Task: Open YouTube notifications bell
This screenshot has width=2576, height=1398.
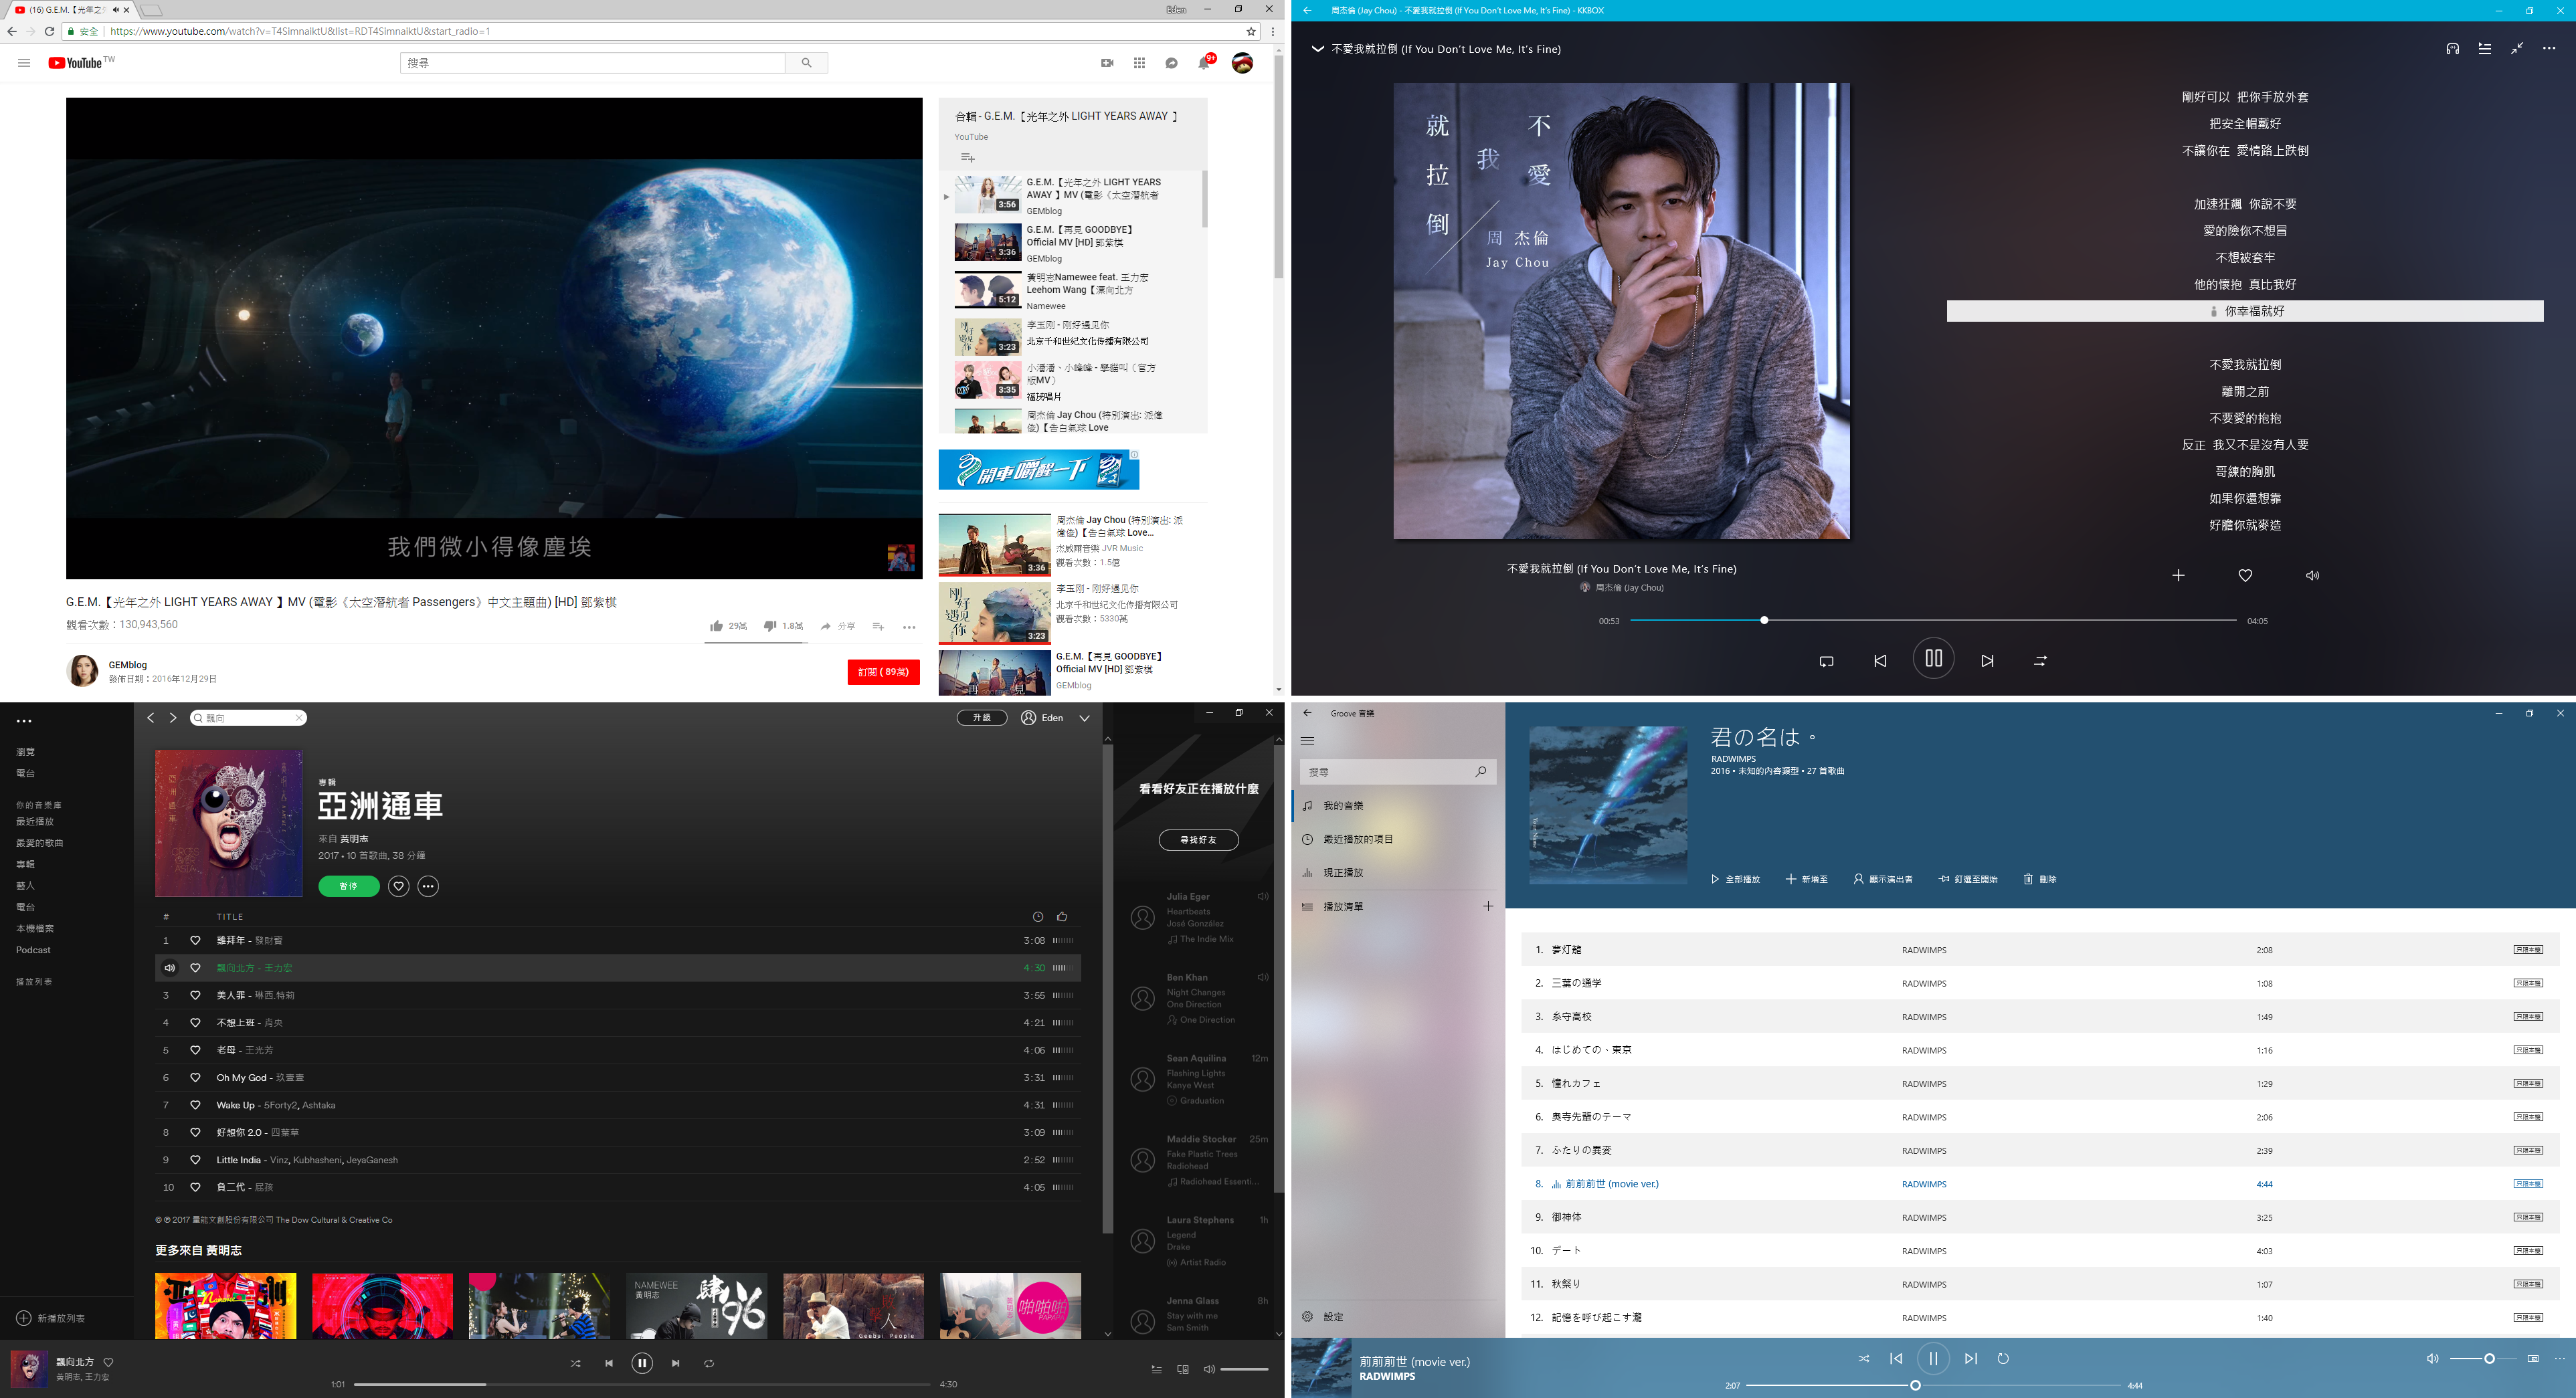Action: 1204,63
